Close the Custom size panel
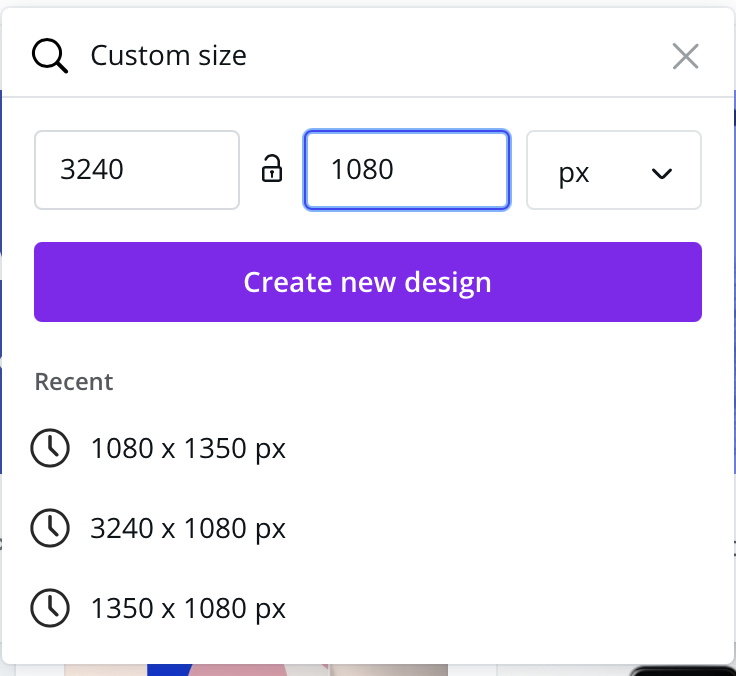736x676 pixels. [x=685, y=56]
